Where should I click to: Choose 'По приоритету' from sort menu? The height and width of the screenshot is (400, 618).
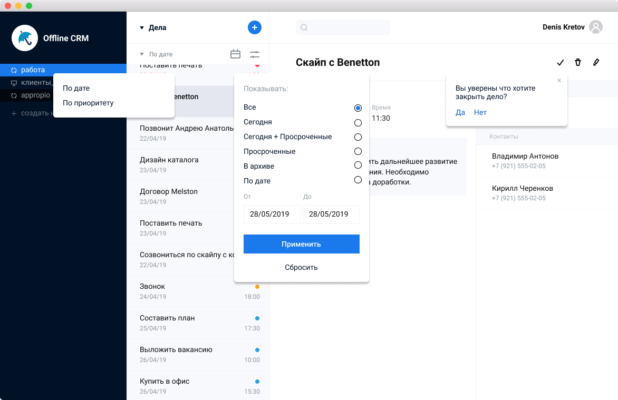(88, 102)
